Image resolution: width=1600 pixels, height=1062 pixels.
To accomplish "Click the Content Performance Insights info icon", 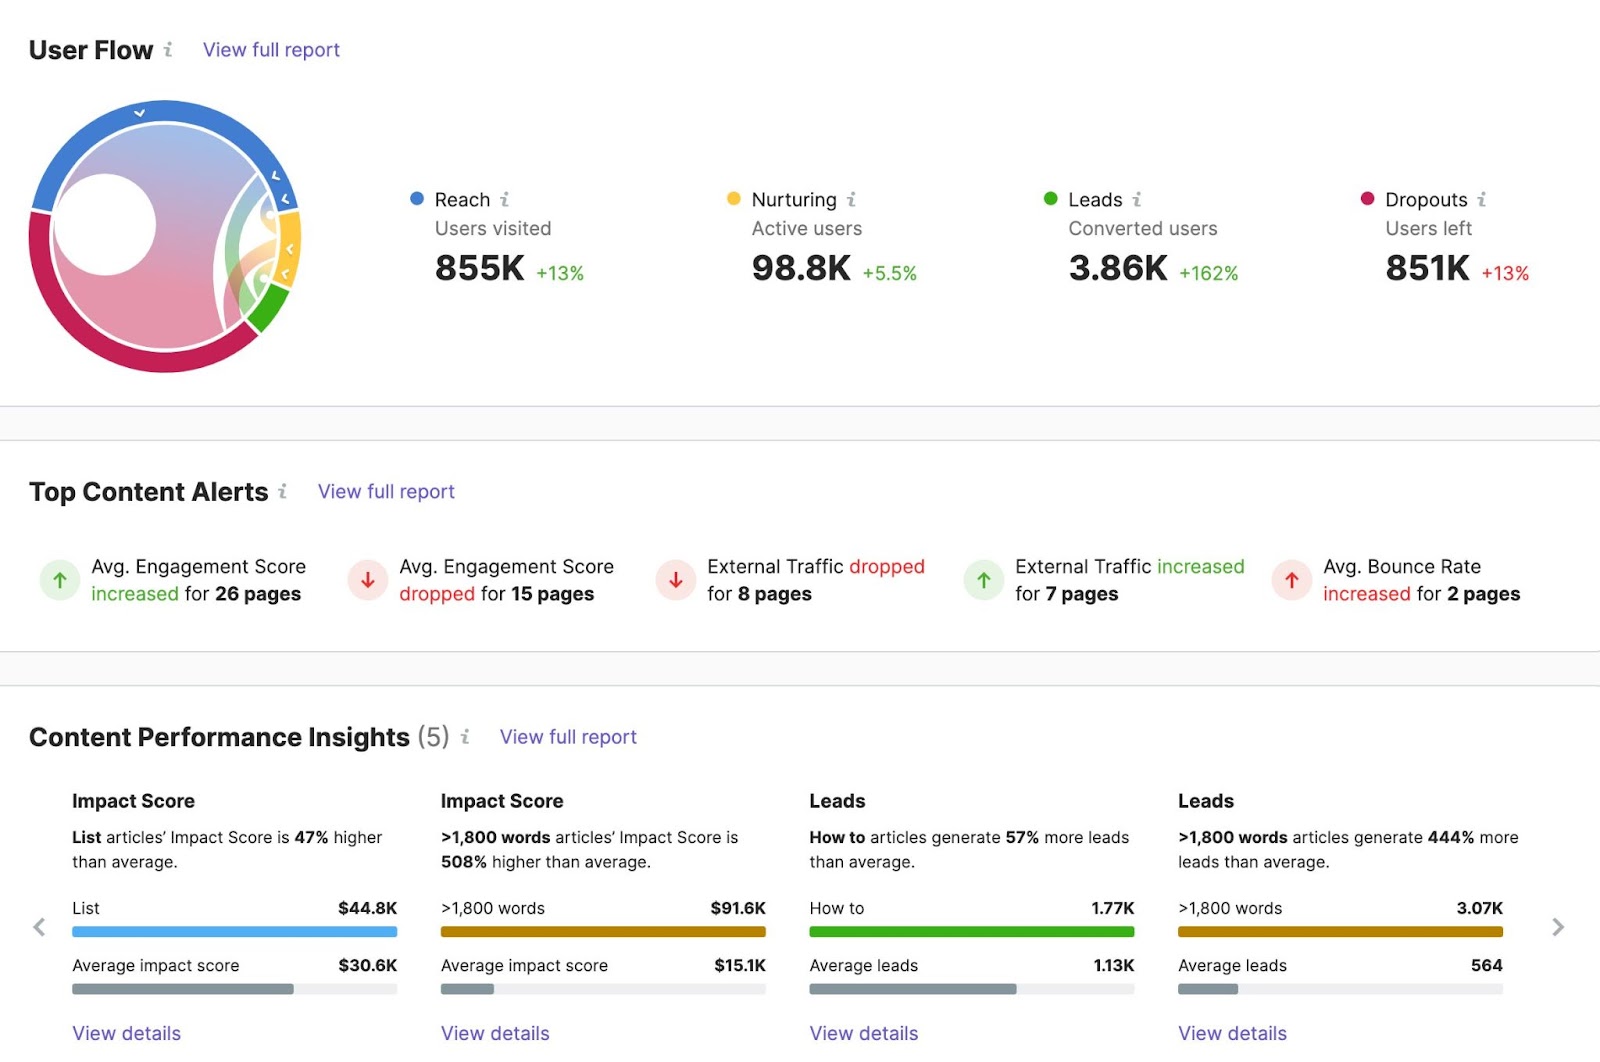I will tap(465, 737).
